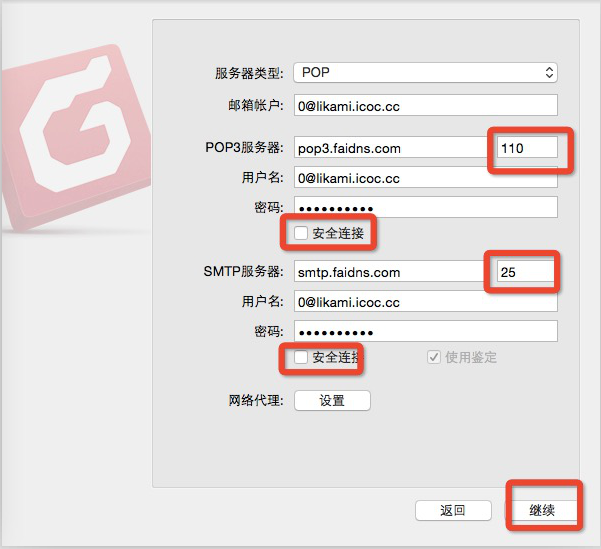This screenshot has width=601, height=549.
Task: Enable 安全连接 checkbox for SMTP
Action: [x=300, y=357]
